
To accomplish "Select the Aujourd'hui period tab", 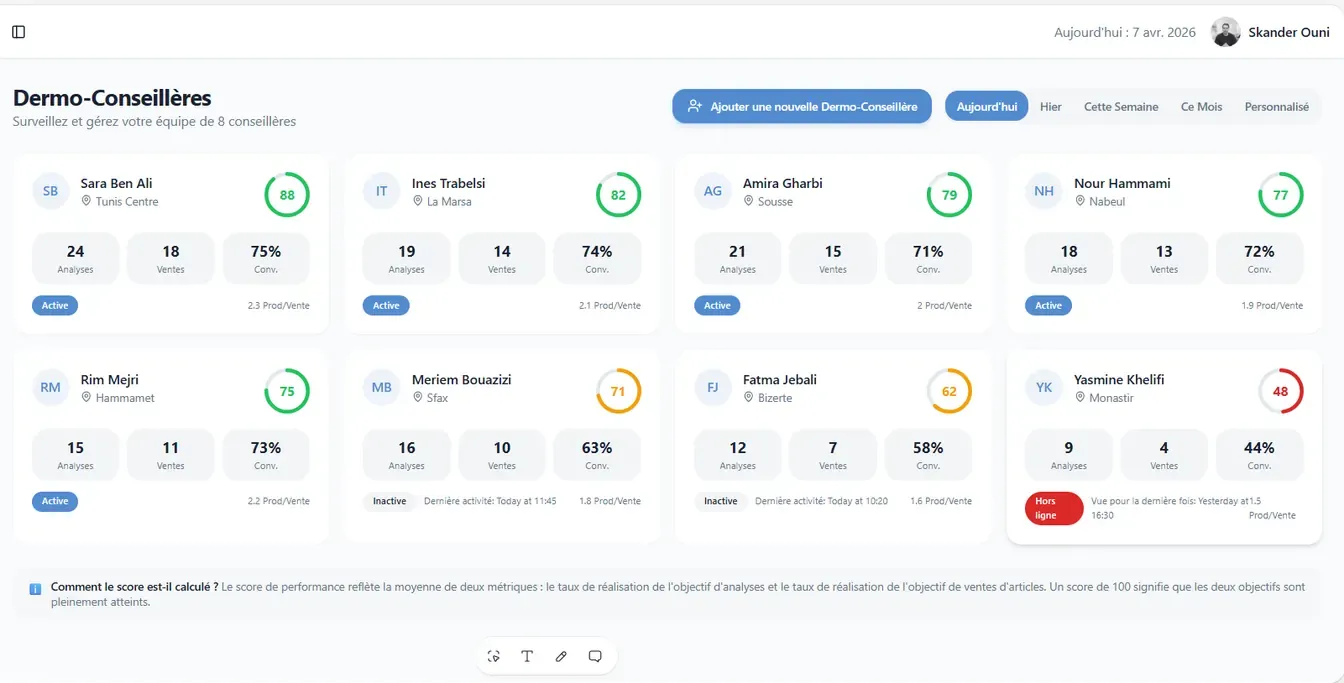I will 986,106.
